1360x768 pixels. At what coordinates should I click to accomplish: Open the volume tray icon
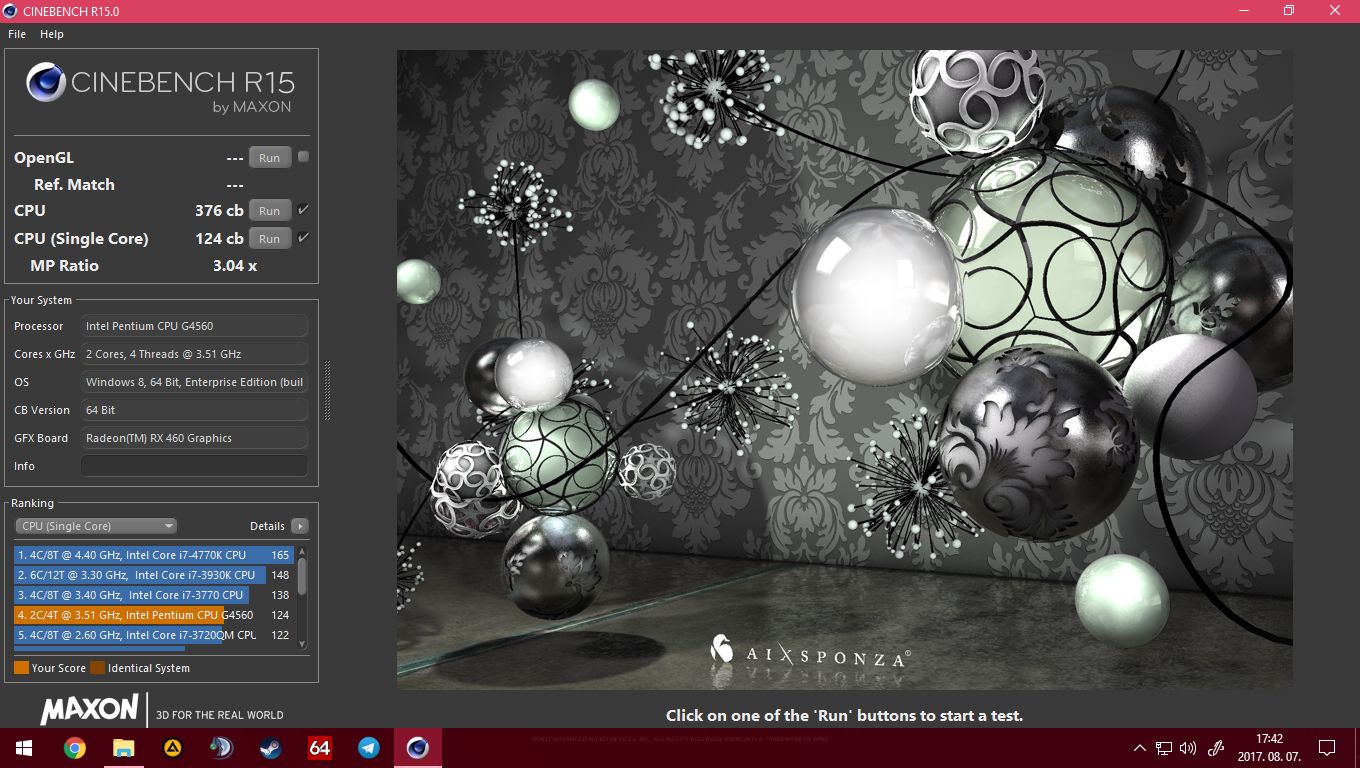1188,748
